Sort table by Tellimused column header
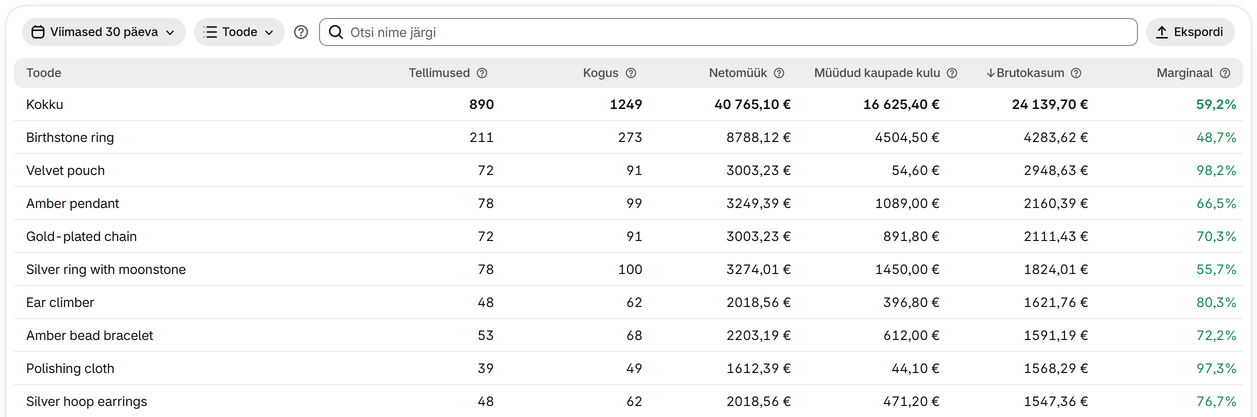 (440, 73)
